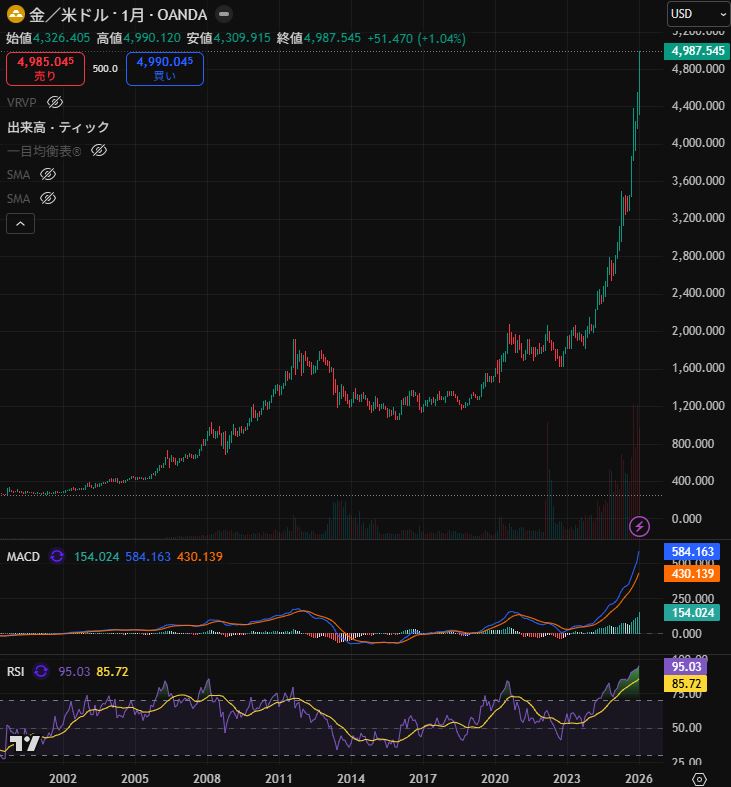The width and height of the screenshot is (731, 787).
Task: Open the USD currency dropdown
Action: [697, 14]
